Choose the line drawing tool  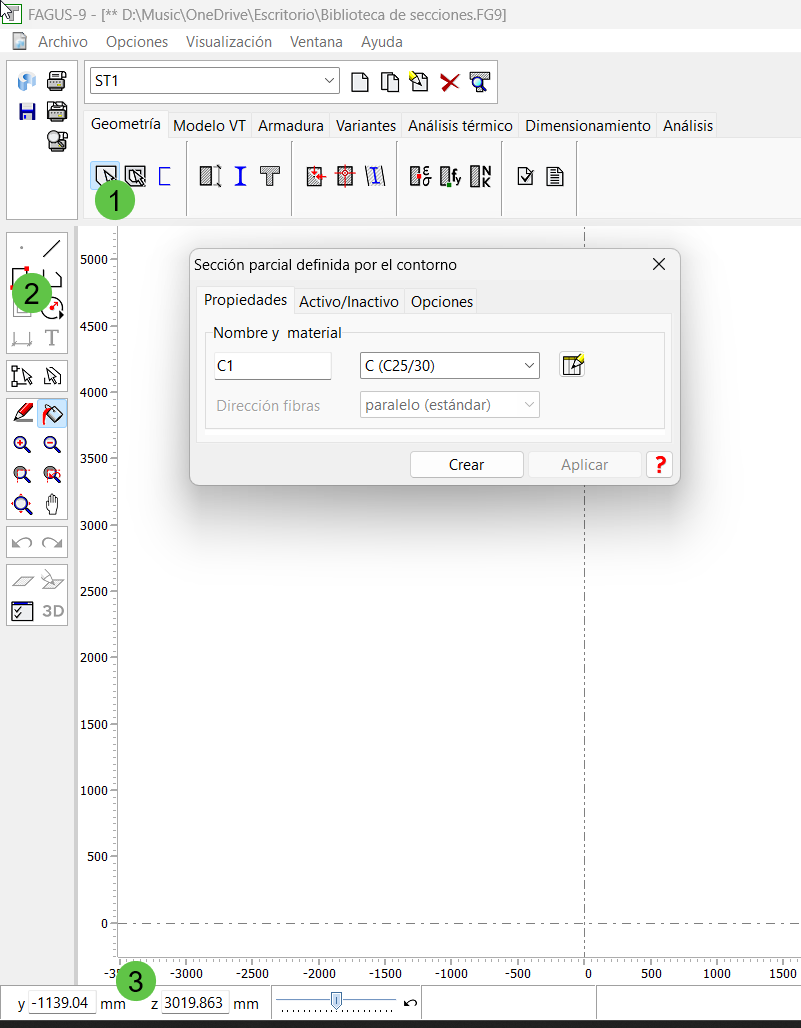tap(52, 248)
